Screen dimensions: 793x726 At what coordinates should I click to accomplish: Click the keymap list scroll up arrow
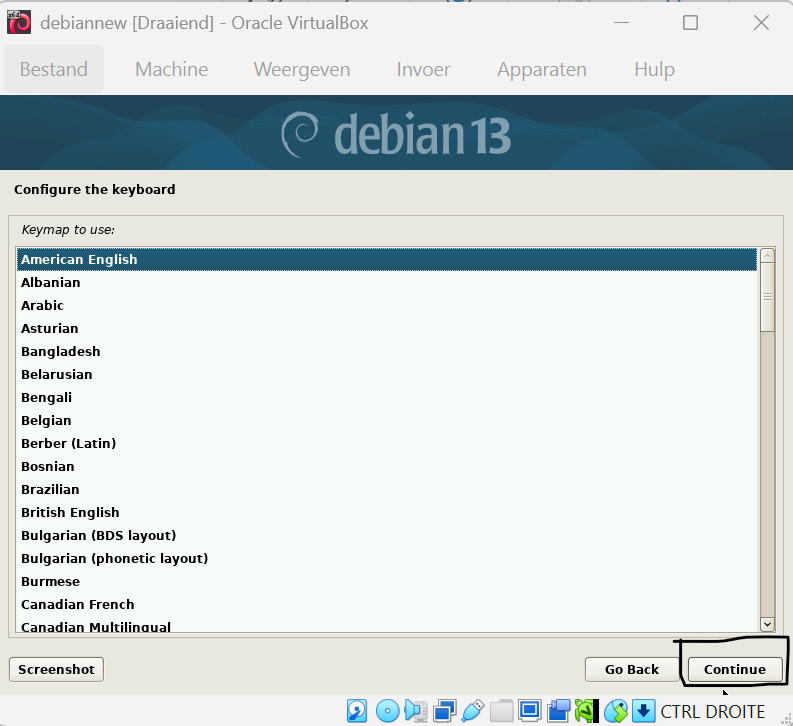767,255
